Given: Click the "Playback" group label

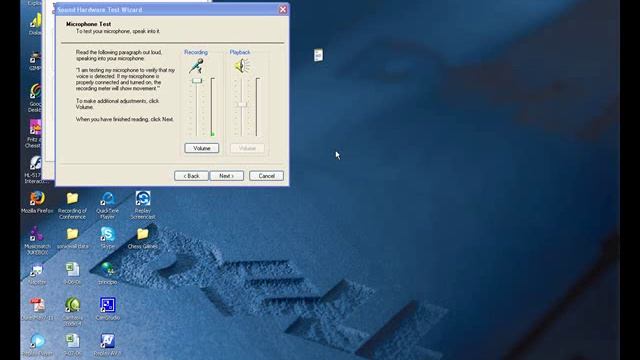Looking at the screenshot, I should [240, 52].
